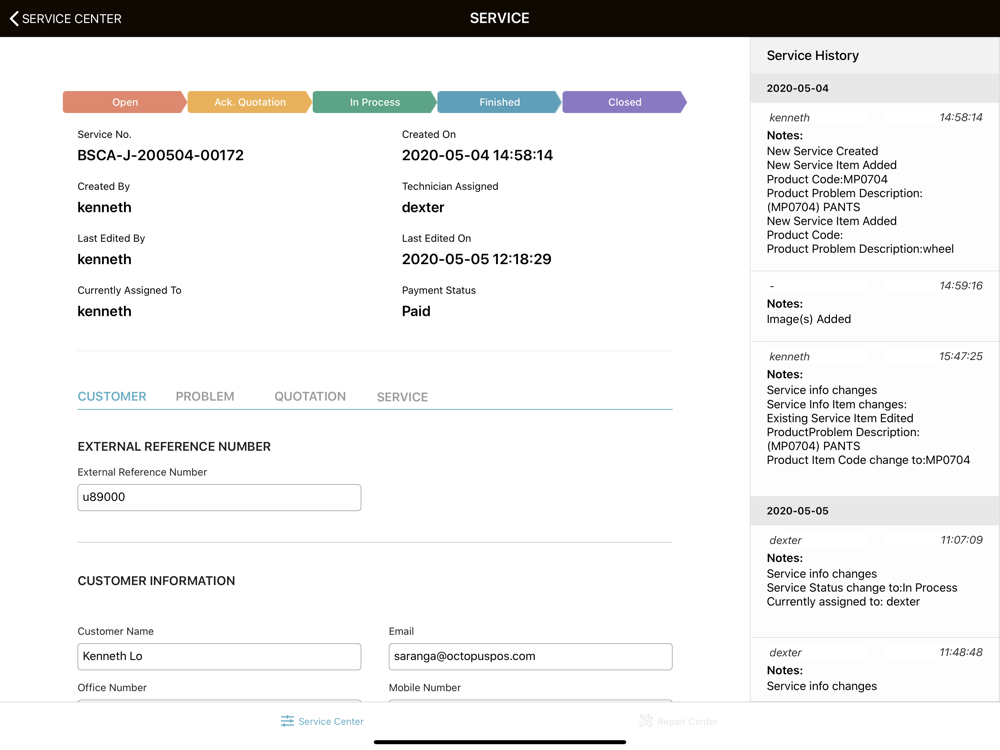Open the Repair Center bottom tab label

pyautogui.click(x=687, y=721)
